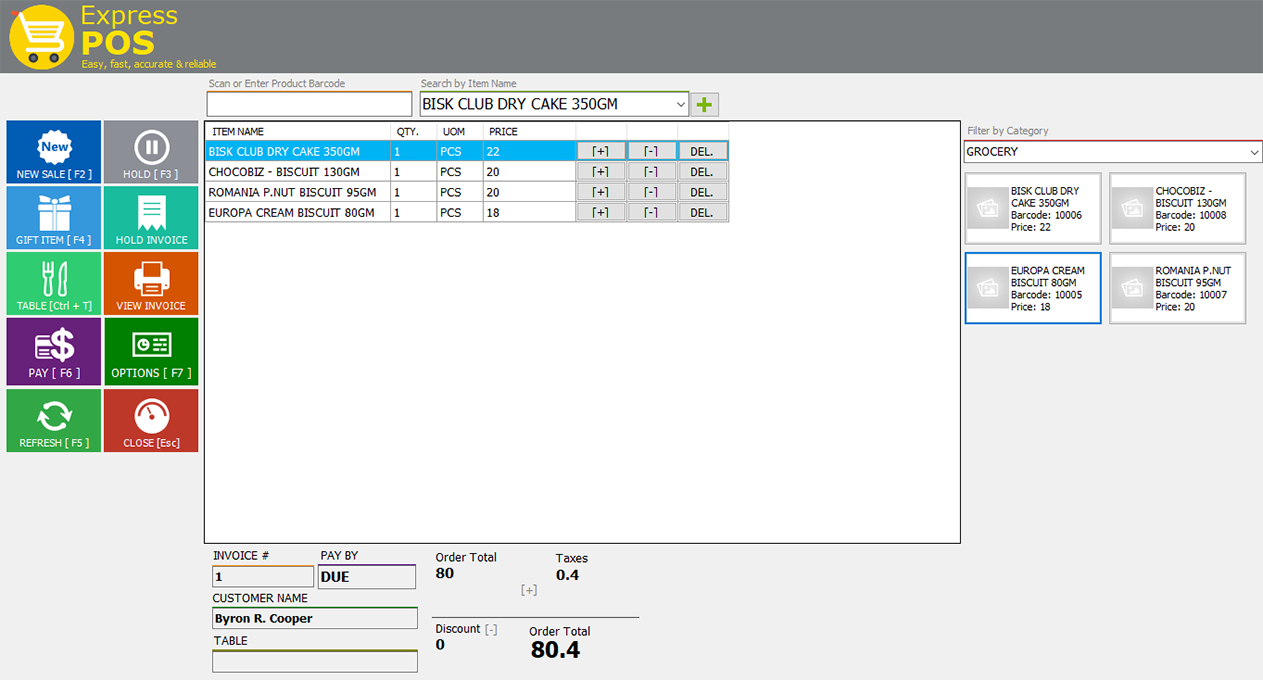
Task: Open Options tile
Action: click(x=151, y=351)
